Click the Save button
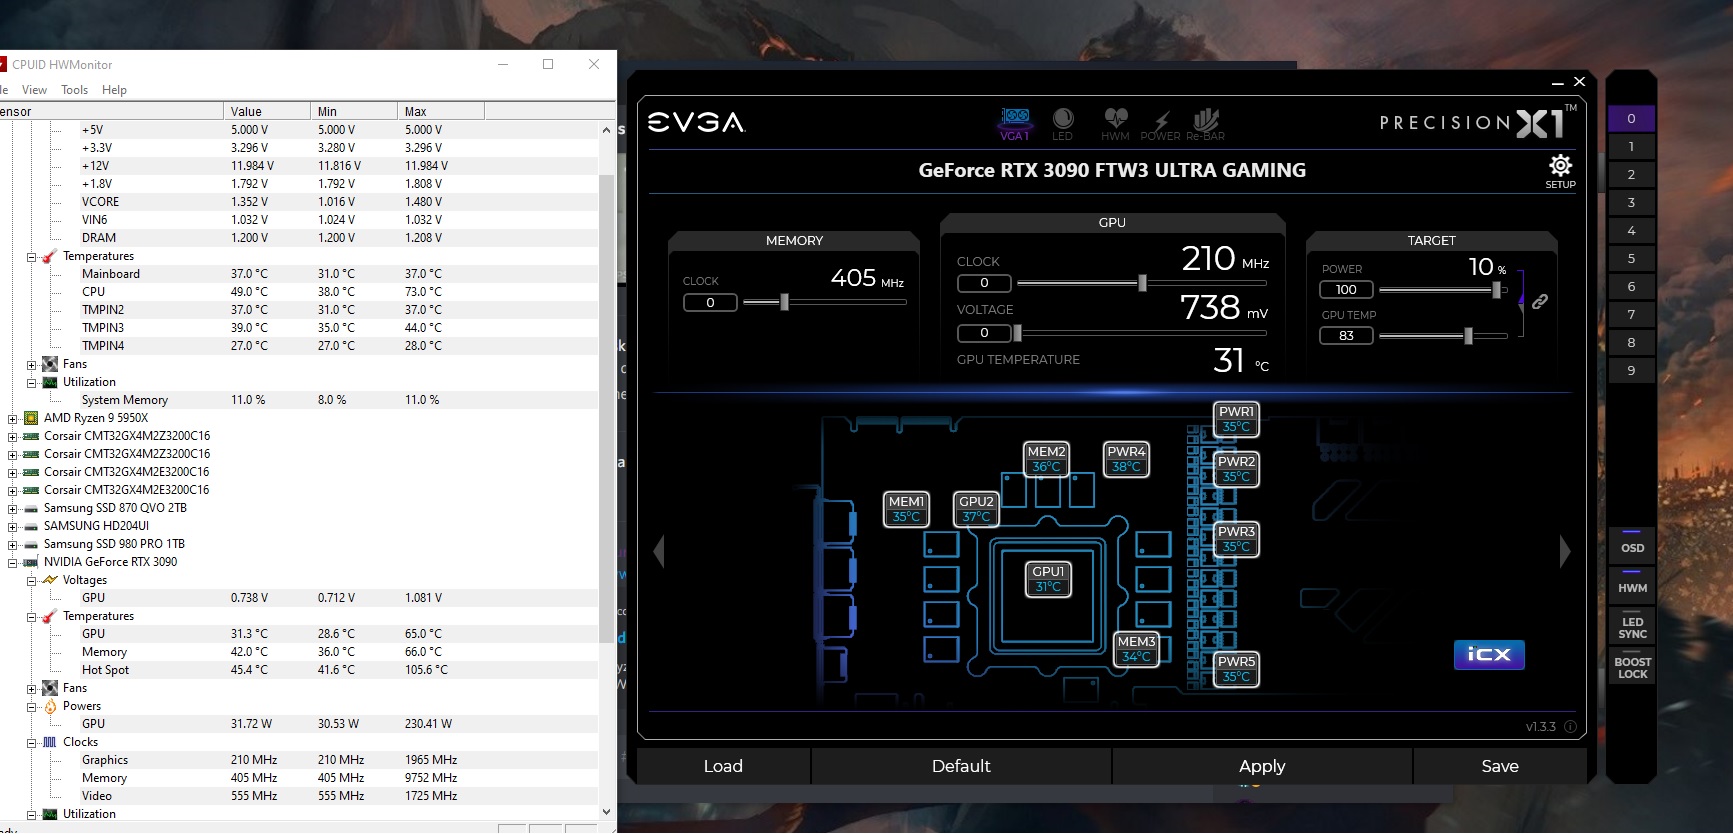Viewport: 1733px width, 834px height. [1500, 766]
